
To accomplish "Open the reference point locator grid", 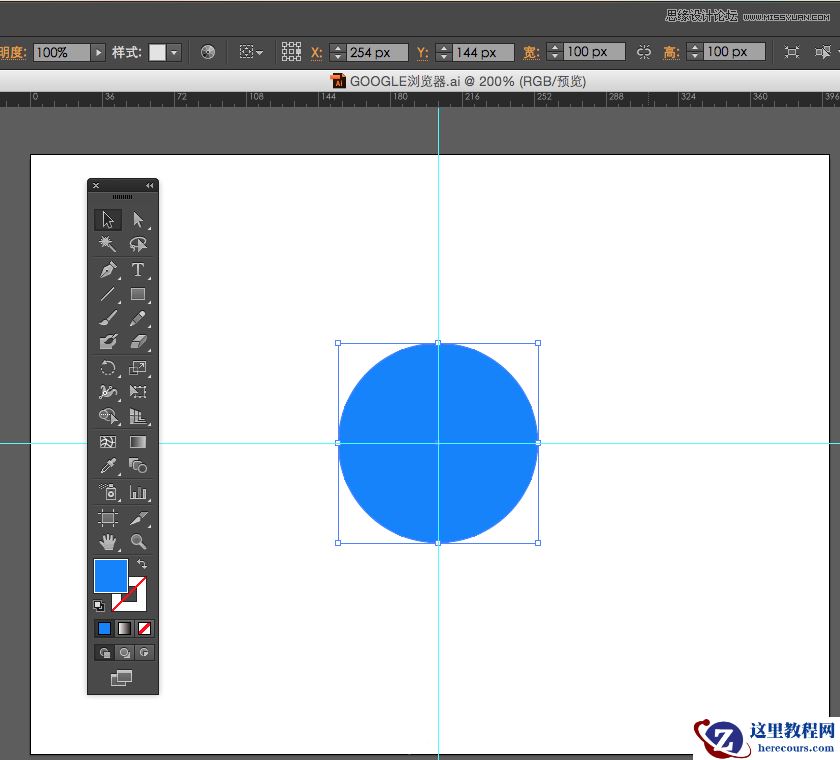I will [x=291, y=51].
